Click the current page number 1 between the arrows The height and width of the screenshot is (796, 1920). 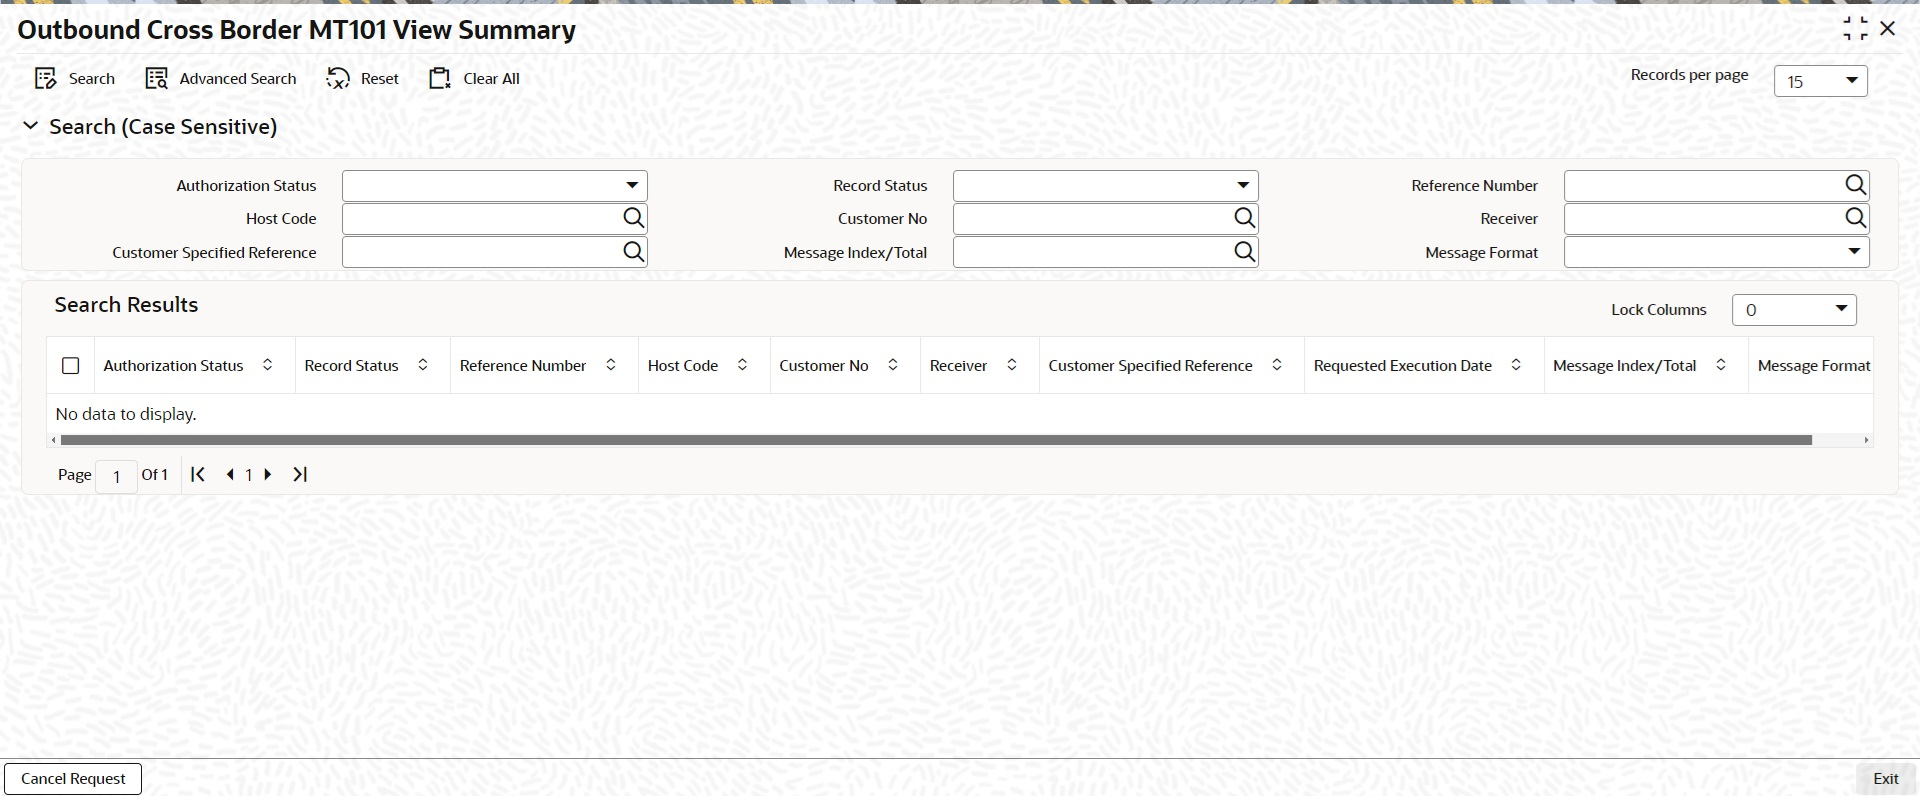tap(249, 475)
